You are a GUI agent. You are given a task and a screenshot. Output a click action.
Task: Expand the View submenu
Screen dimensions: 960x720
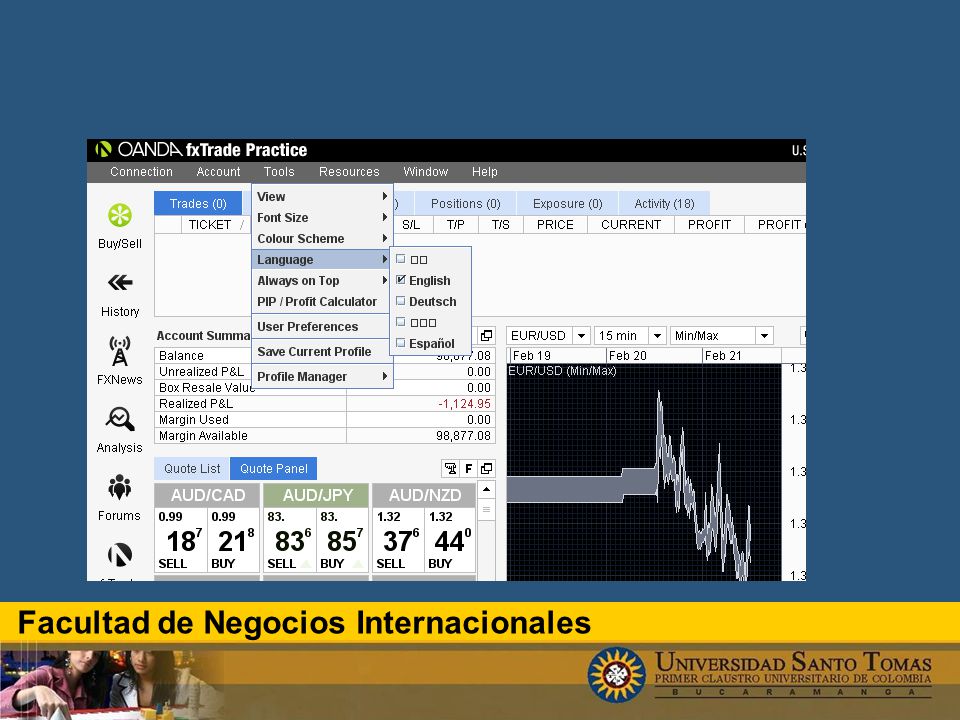point(322,197)
